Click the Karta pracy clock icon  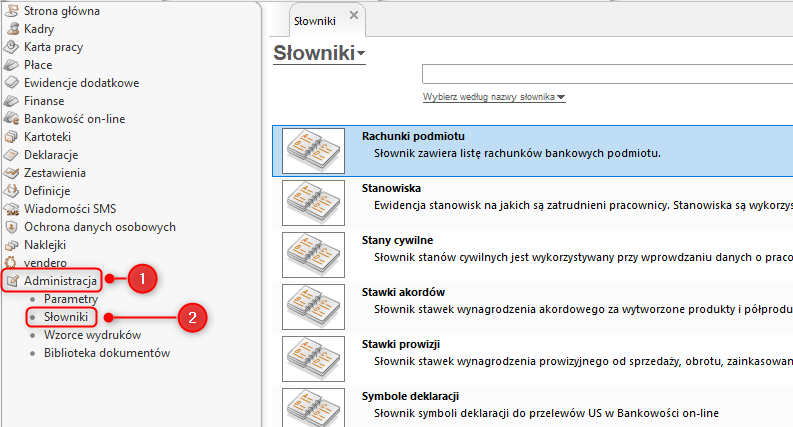point(11,47)
